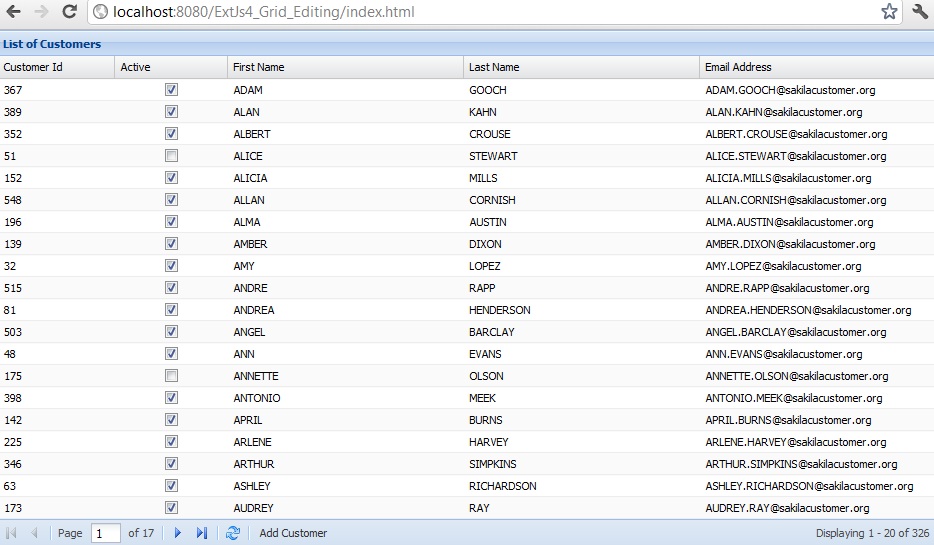
Task: Toggle Active checkbox for ANDRE RAPP
Action: tap(171, 288)
